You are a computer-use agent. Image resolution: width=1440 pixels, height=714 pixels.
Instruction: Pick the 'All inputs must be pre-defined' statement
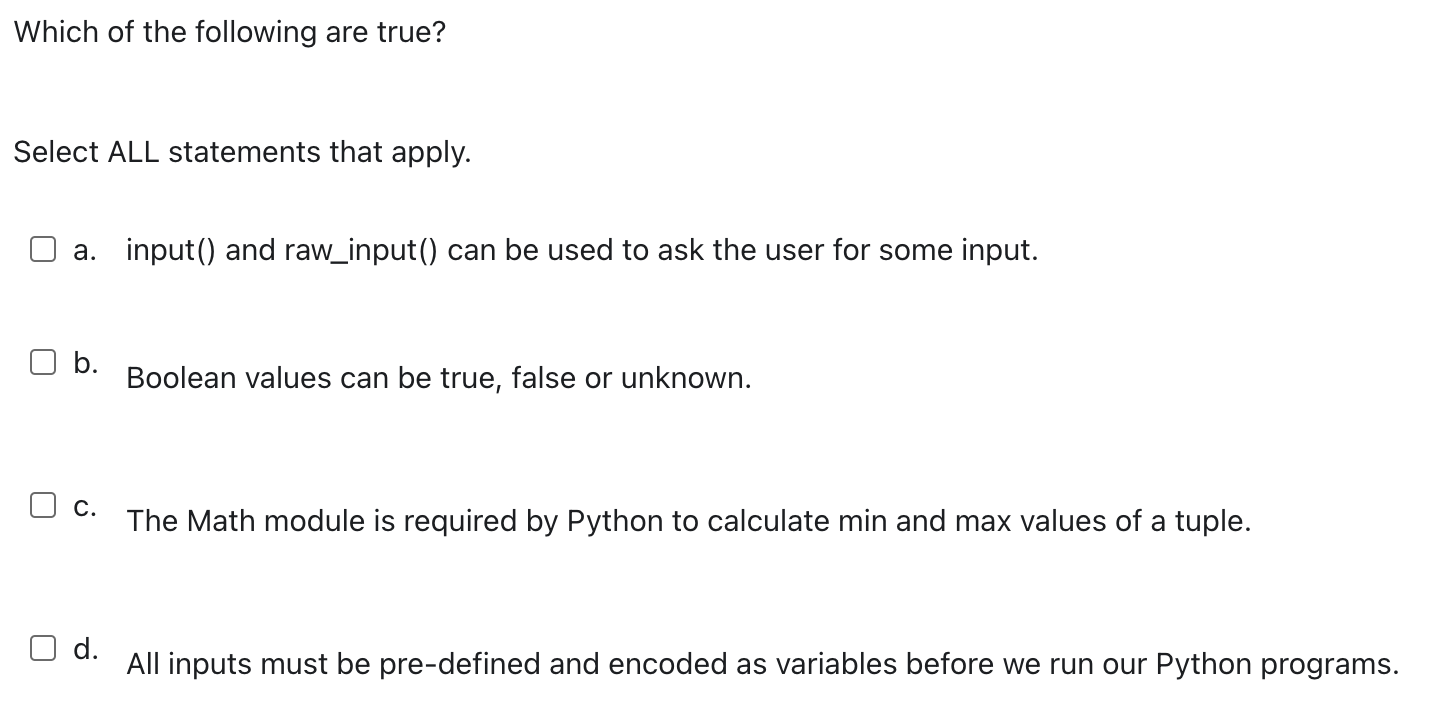click(x=762, y=664)
